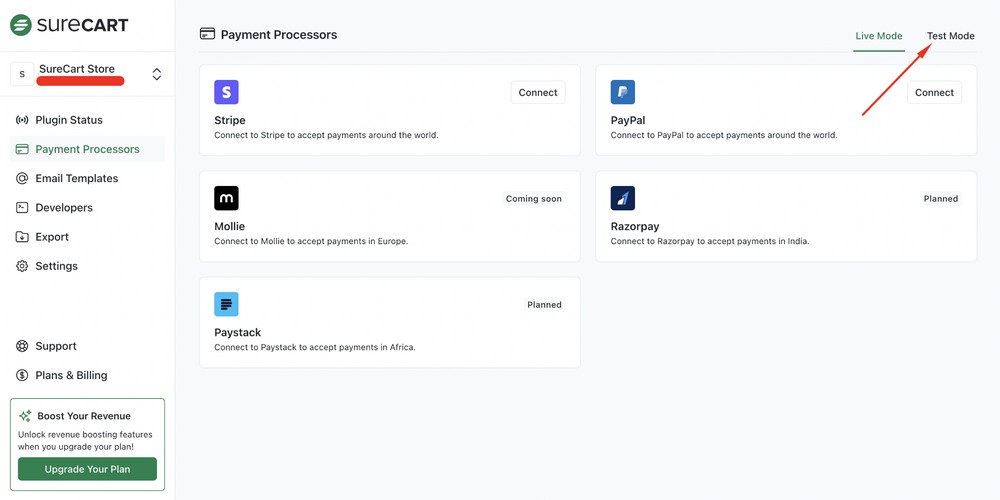Image resolution: width=1000 pixels, height=500 pixels.
Task: Open the SureCart Store selector
Action: (80, 74)
